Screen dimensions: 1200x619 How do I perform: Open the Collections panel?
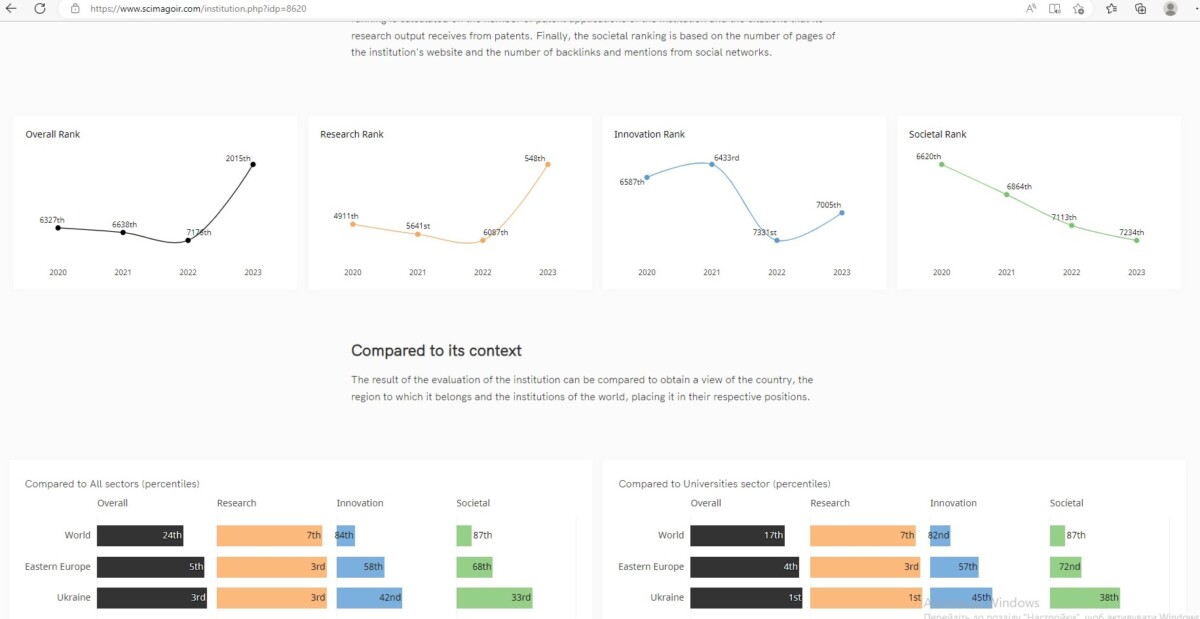click(1140, 8)
